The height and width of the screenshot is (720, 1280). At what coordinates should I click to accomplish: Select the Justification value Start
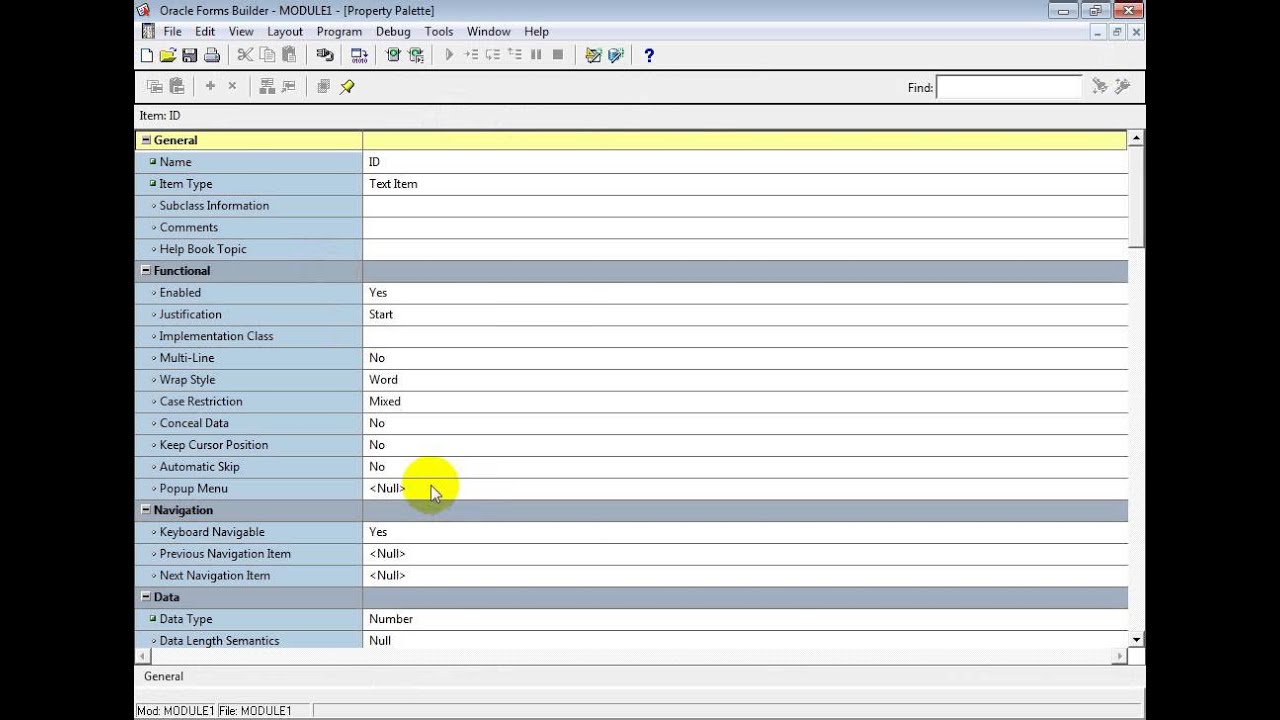381,314
